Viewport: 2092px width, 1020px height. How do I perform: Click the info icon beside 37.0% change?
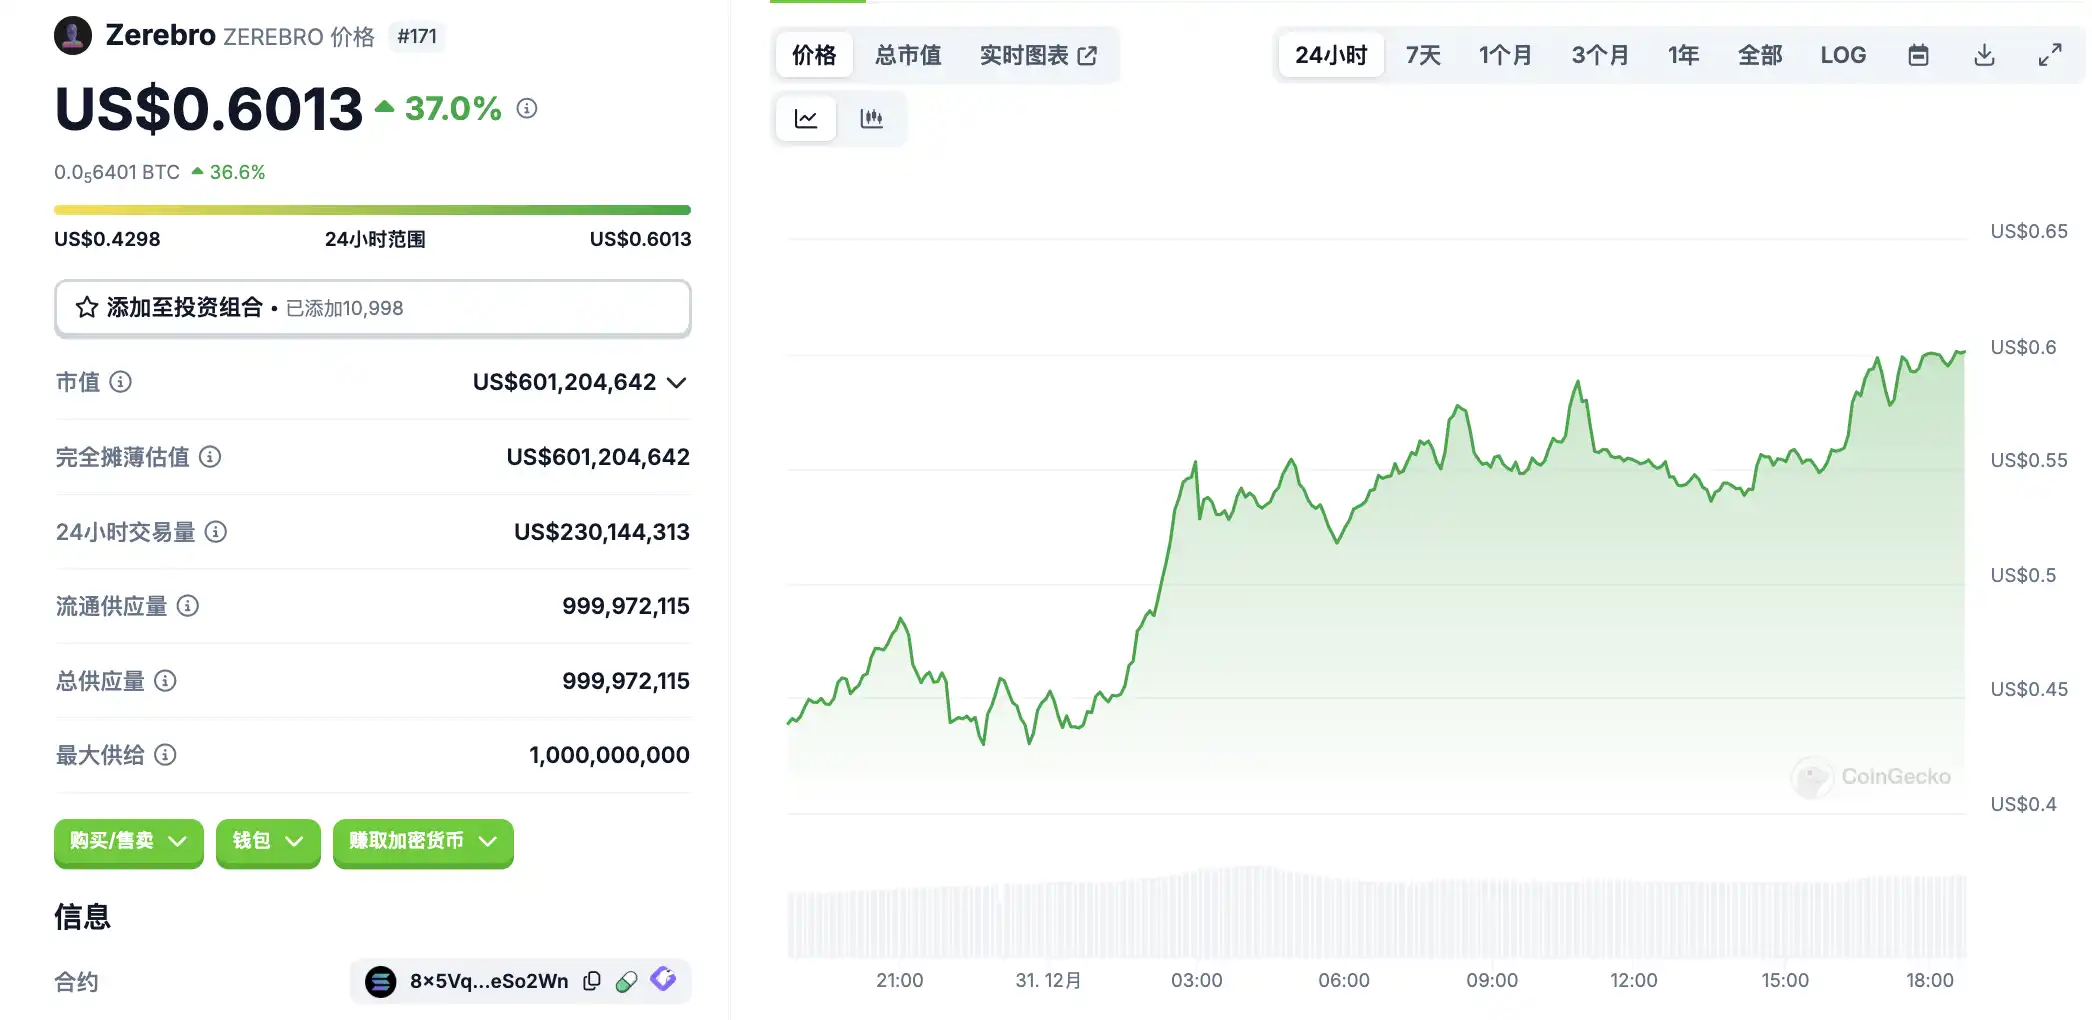pos(527,108)
